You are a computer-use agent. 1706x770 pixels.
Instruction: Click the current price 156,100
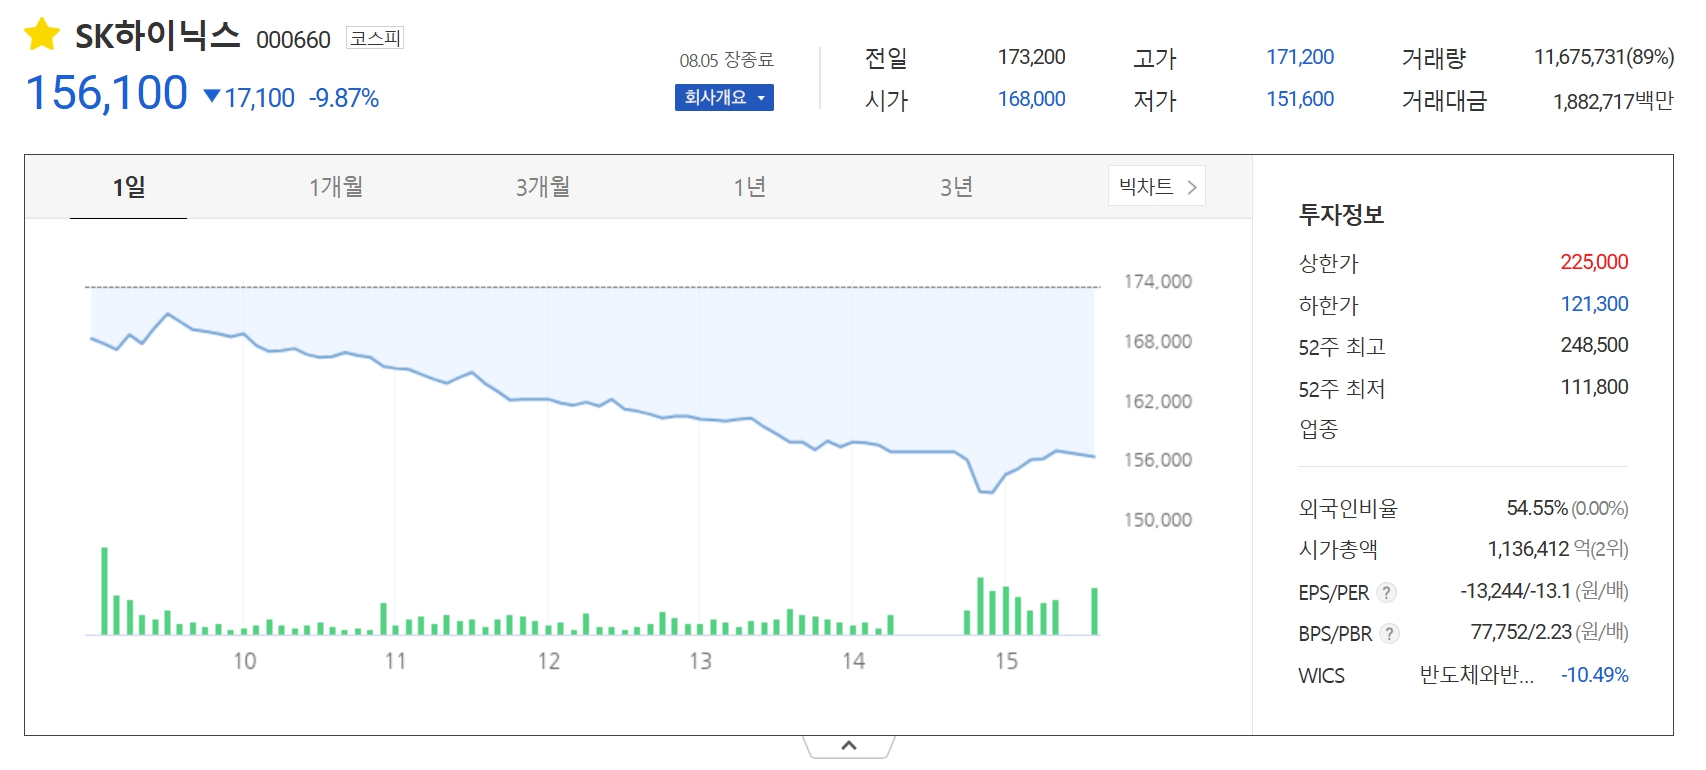(x=106, y=93)
